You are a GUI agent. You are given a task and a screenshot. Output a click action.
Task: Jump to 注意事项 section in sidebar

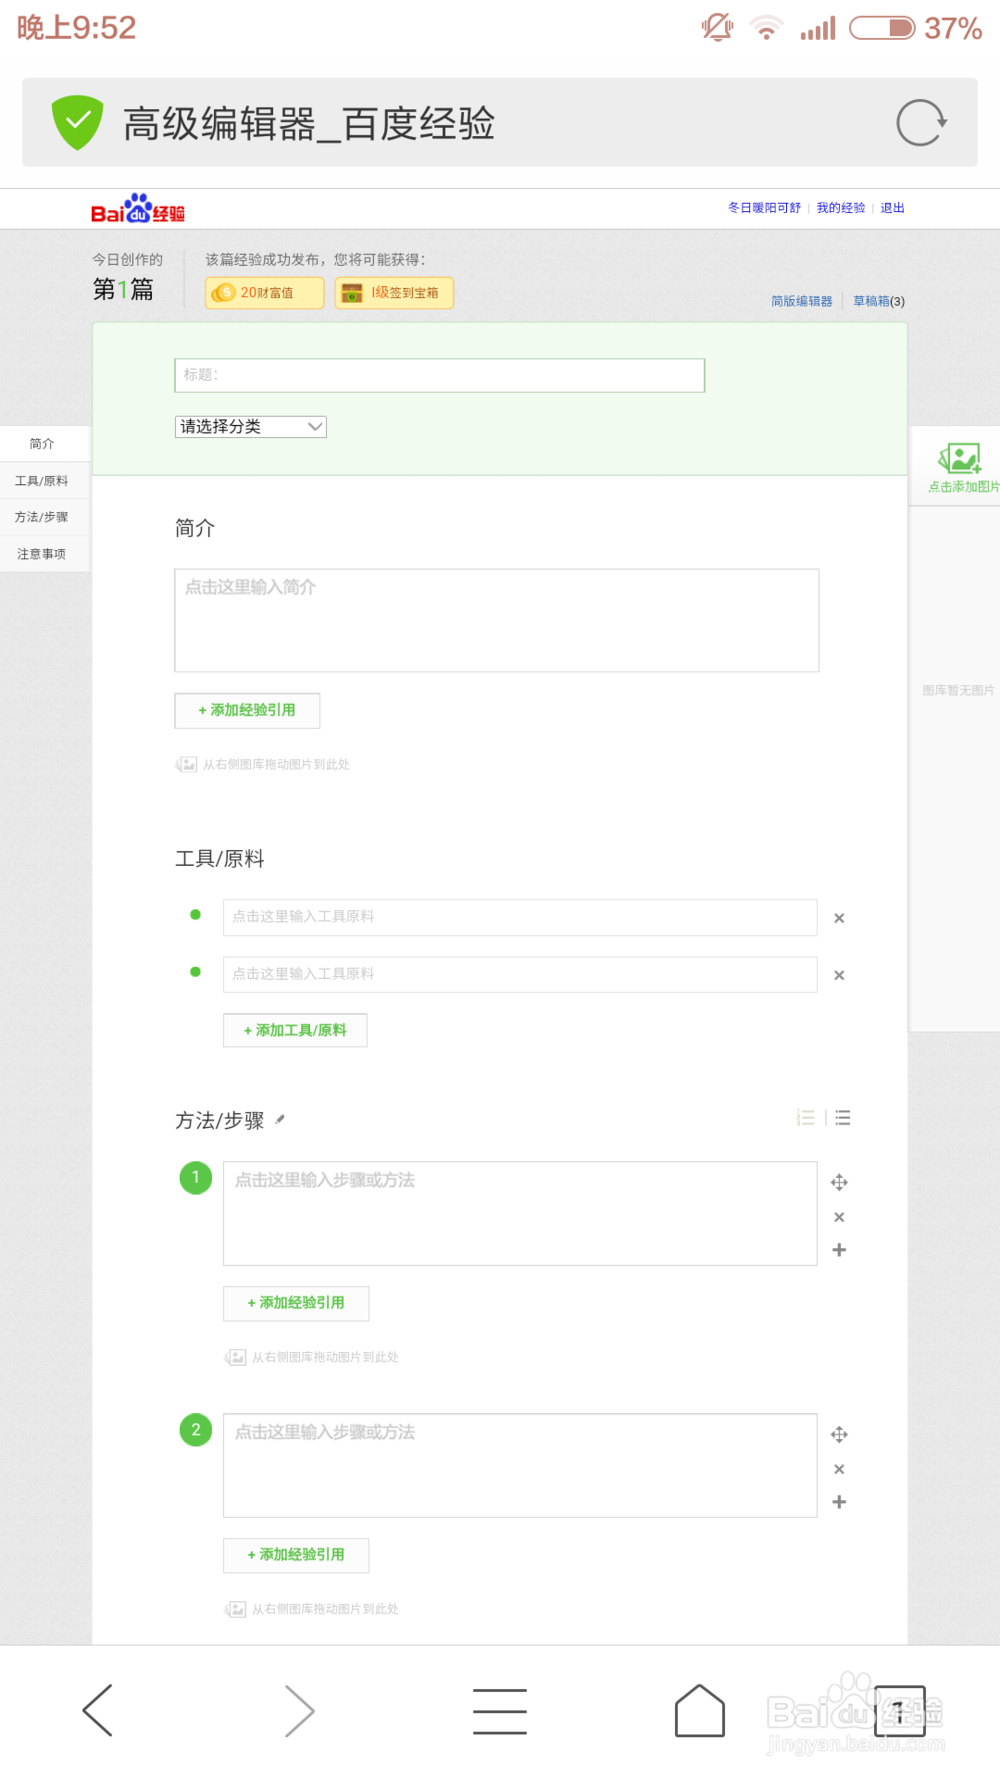pos(42,554)
